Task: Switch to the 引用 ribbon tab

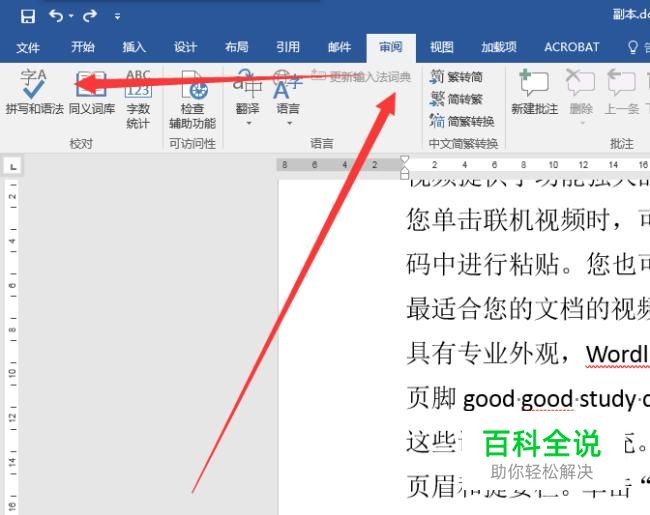Action: coord(288,47)
